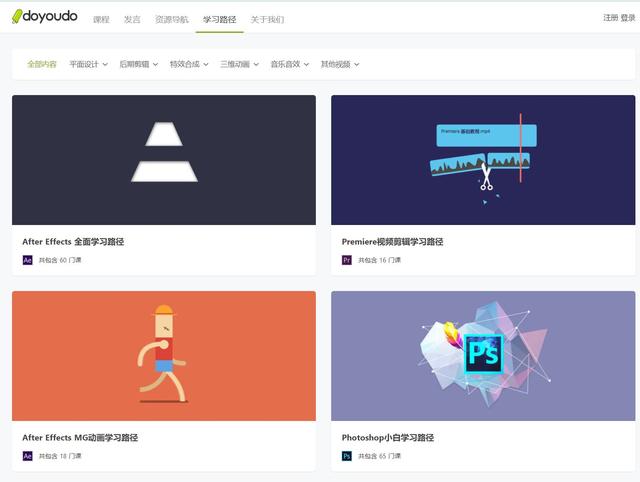
Task: Open the running character MG动画 thumbnail
Action: click(x=164, y=356)
